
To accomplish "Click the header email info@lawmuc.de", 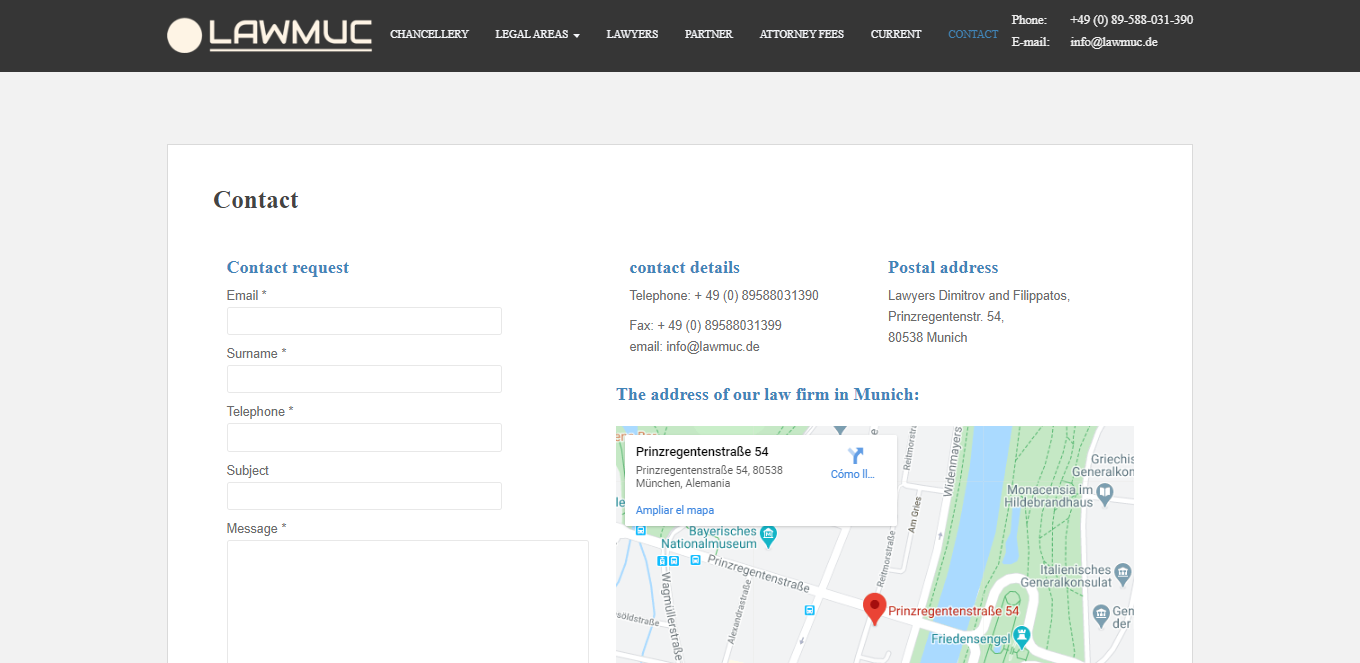I will 1114,42.
